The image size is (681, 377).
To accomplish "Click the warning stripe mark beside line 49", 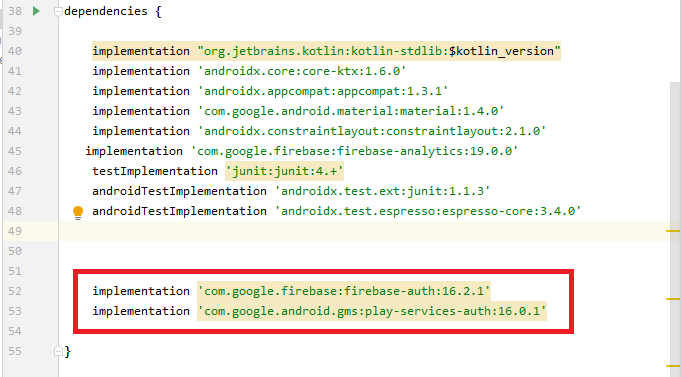I will [x=673, y=231].
